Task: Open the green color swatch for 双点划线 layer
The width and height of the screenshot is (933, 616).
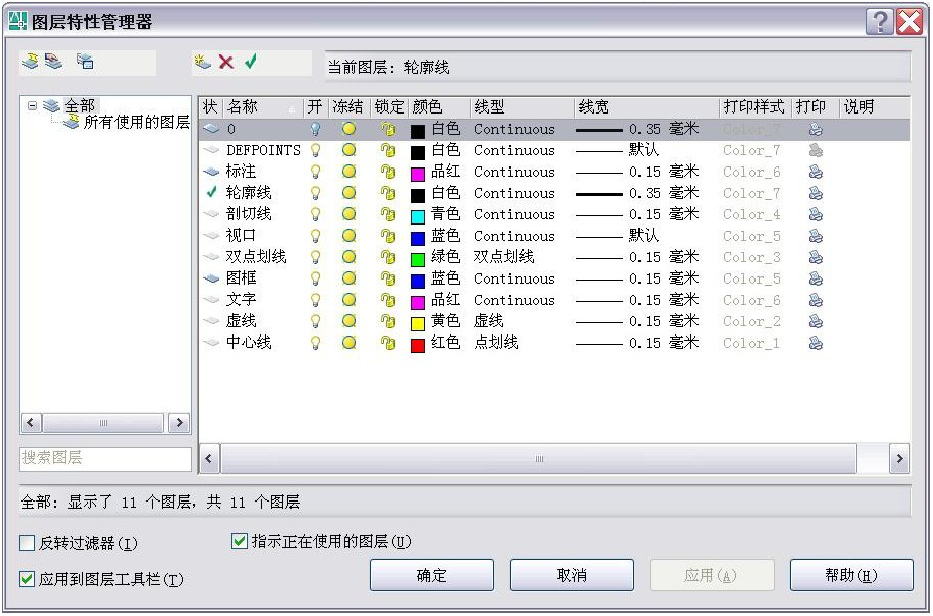Action: [x=418, y=259]
